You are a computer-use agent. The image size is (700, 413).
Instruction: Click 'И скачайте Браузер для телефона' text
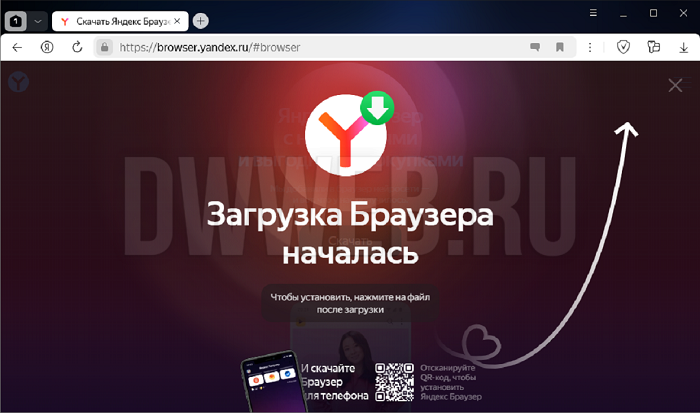click(334, 382)
